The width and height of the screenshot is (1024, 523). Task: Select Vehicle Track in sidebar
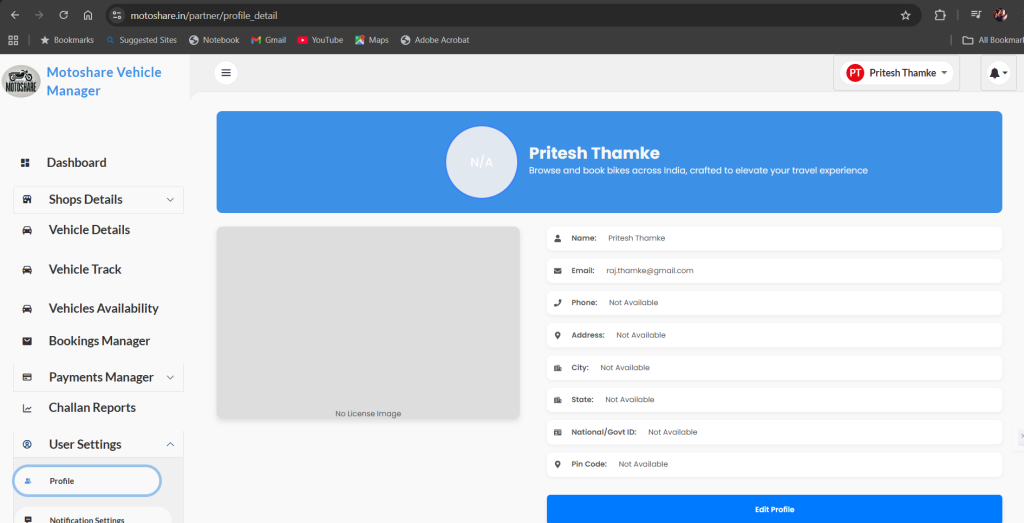[85, 269]
